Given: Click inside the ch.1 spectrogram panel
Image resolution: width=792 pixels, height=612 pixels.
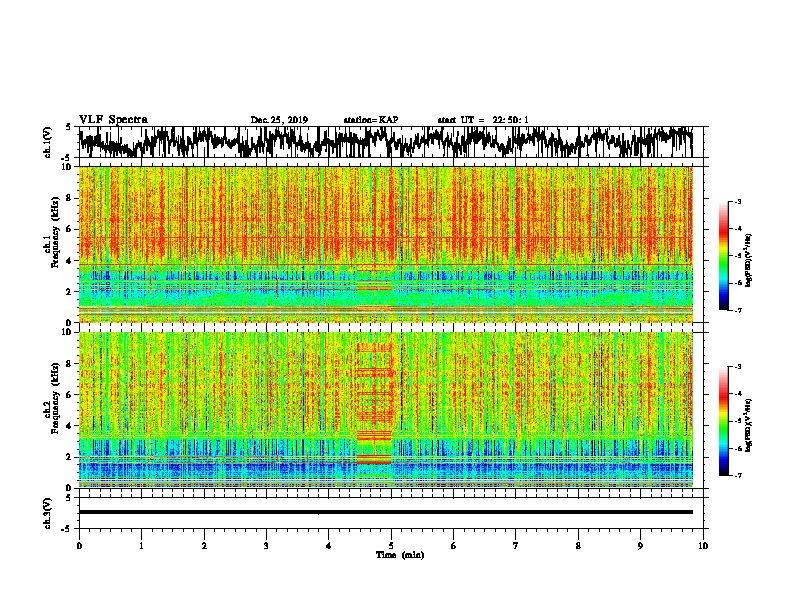Looking at the screenshot, I should pos(385,244).
